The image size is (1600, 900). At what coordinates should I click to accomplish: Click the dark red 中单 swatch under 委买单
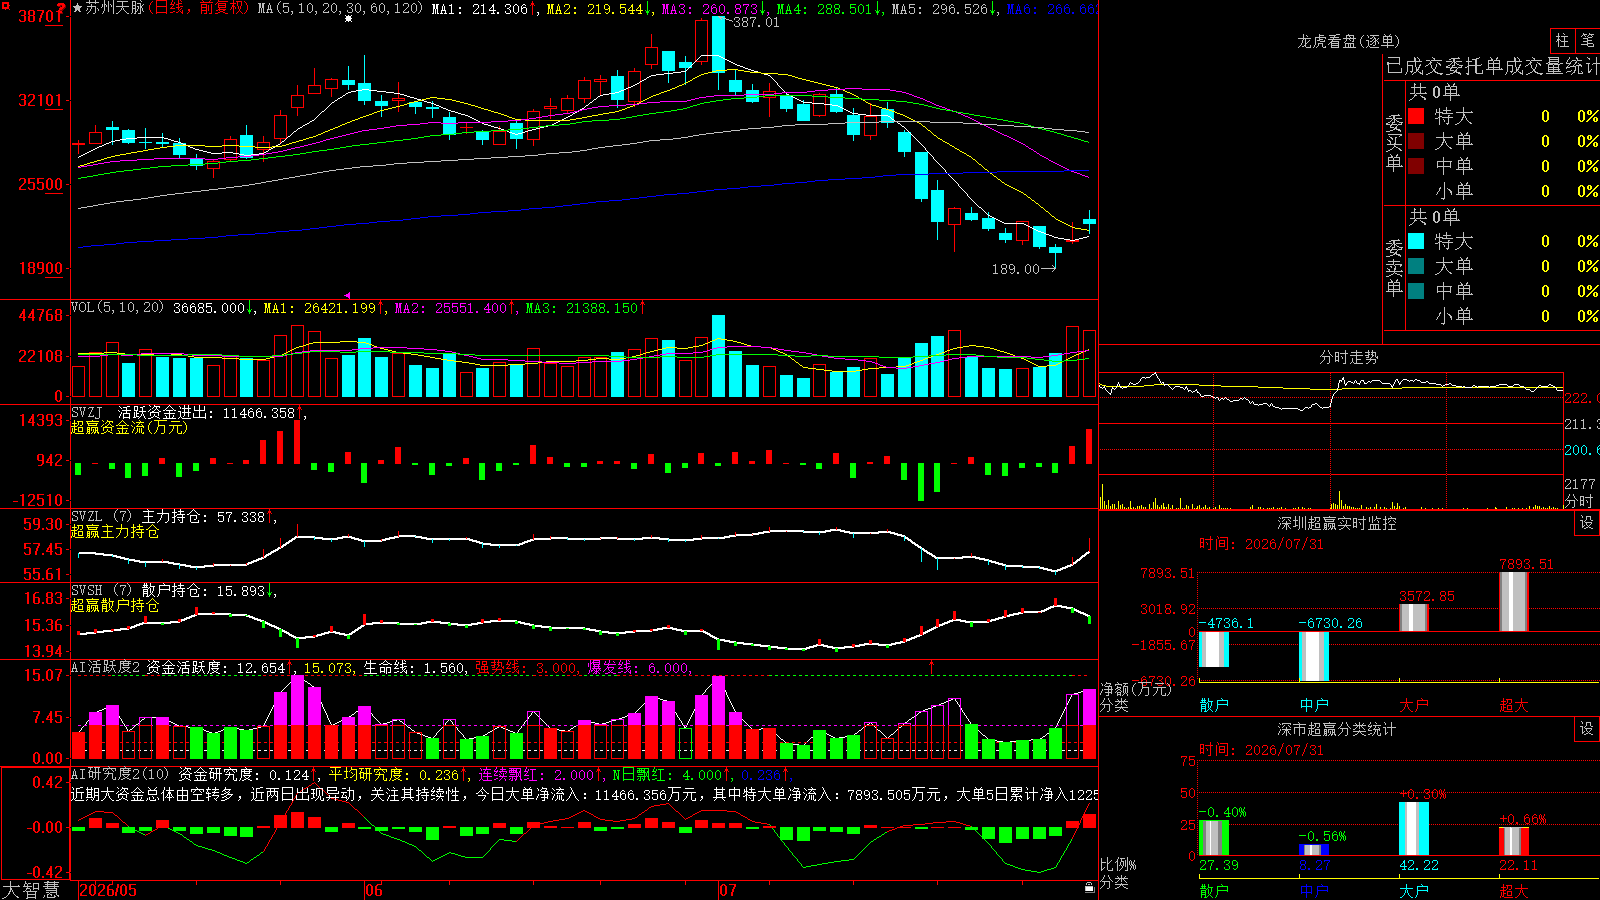pyautogui.click(x=1416, y=166)
